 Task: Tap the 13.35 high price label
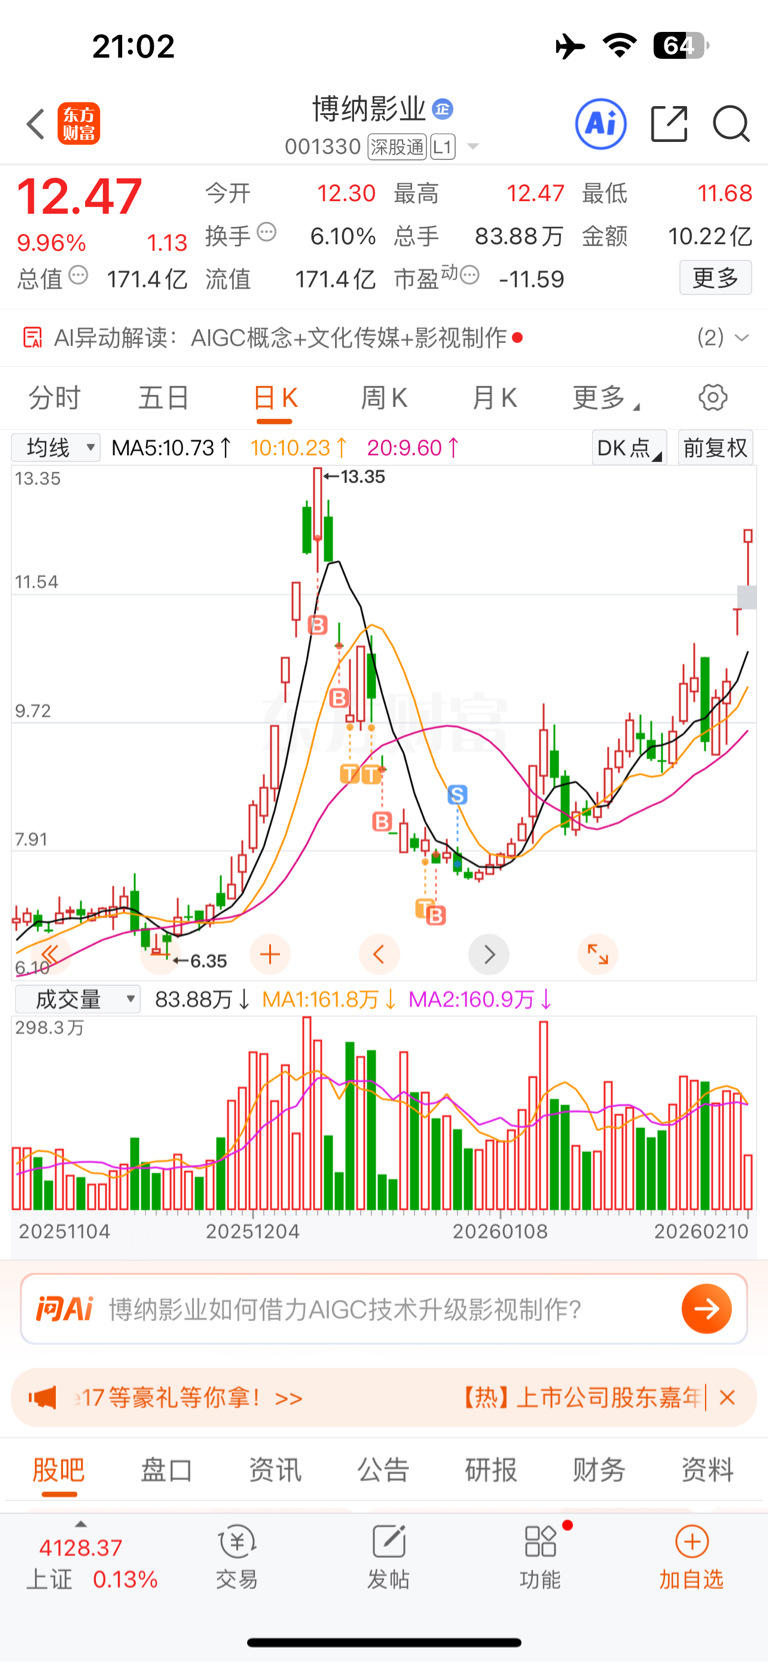362,477
